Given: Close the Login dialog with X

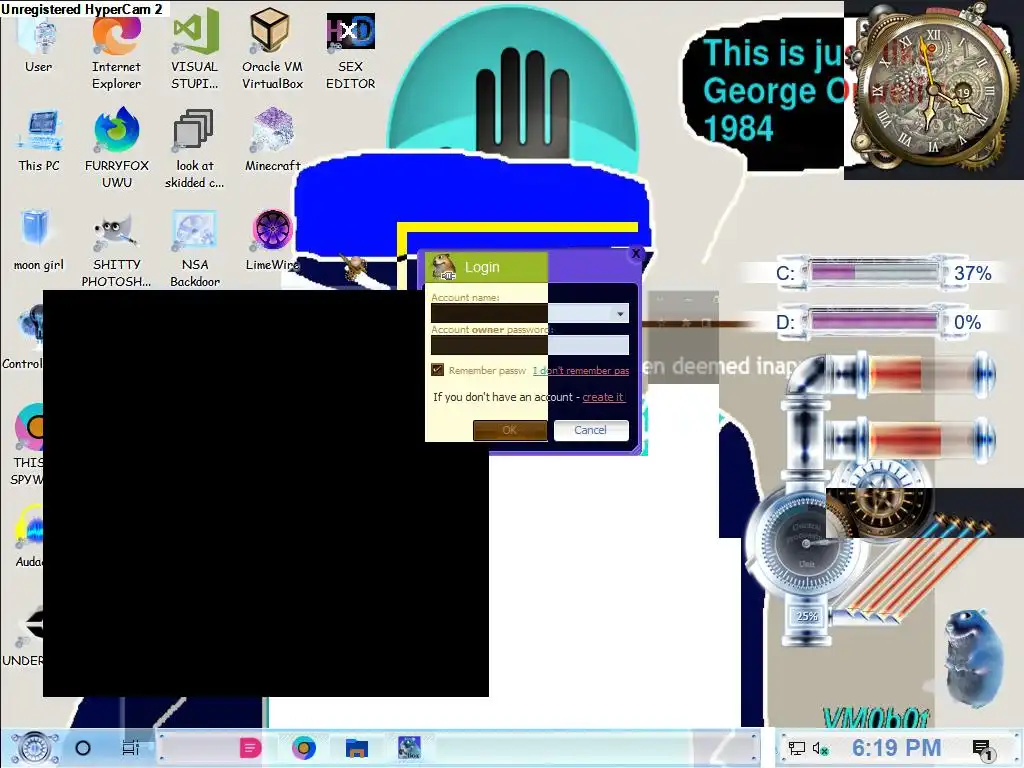Looking at the screenshot, I should click(x=635, y=254).
